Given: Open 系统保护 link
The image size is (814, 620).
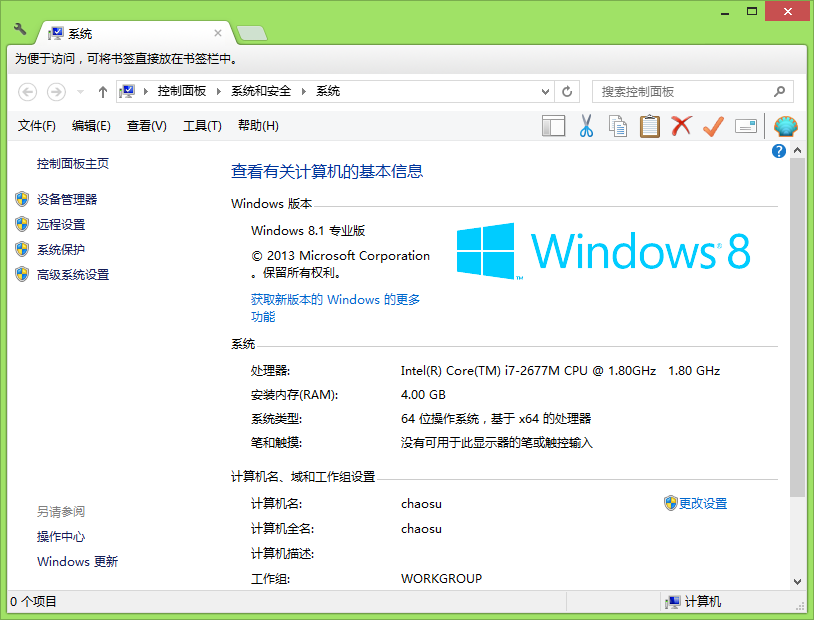Looking at the screenshot, I should coord(61,250).
